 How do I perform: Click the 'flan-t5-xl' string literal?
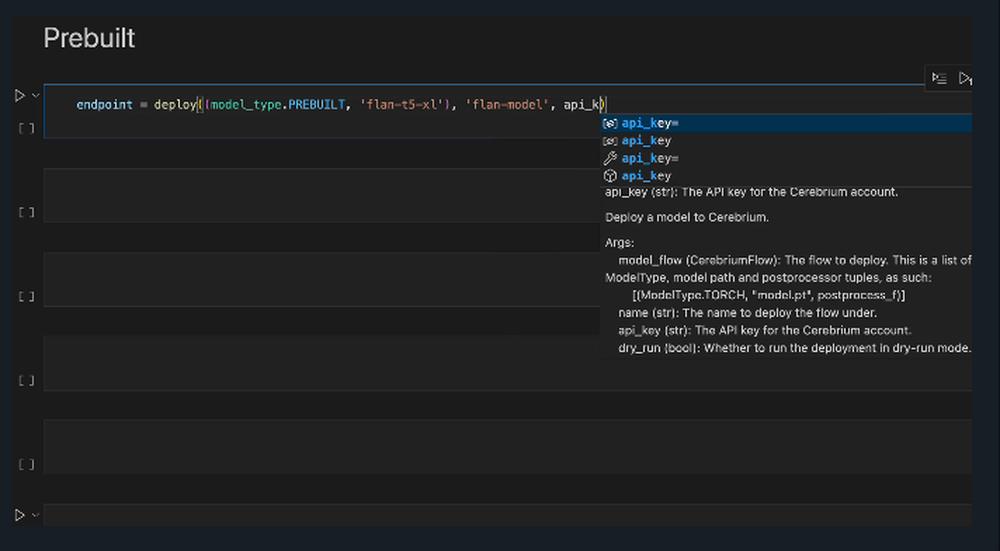coord(402,105)
